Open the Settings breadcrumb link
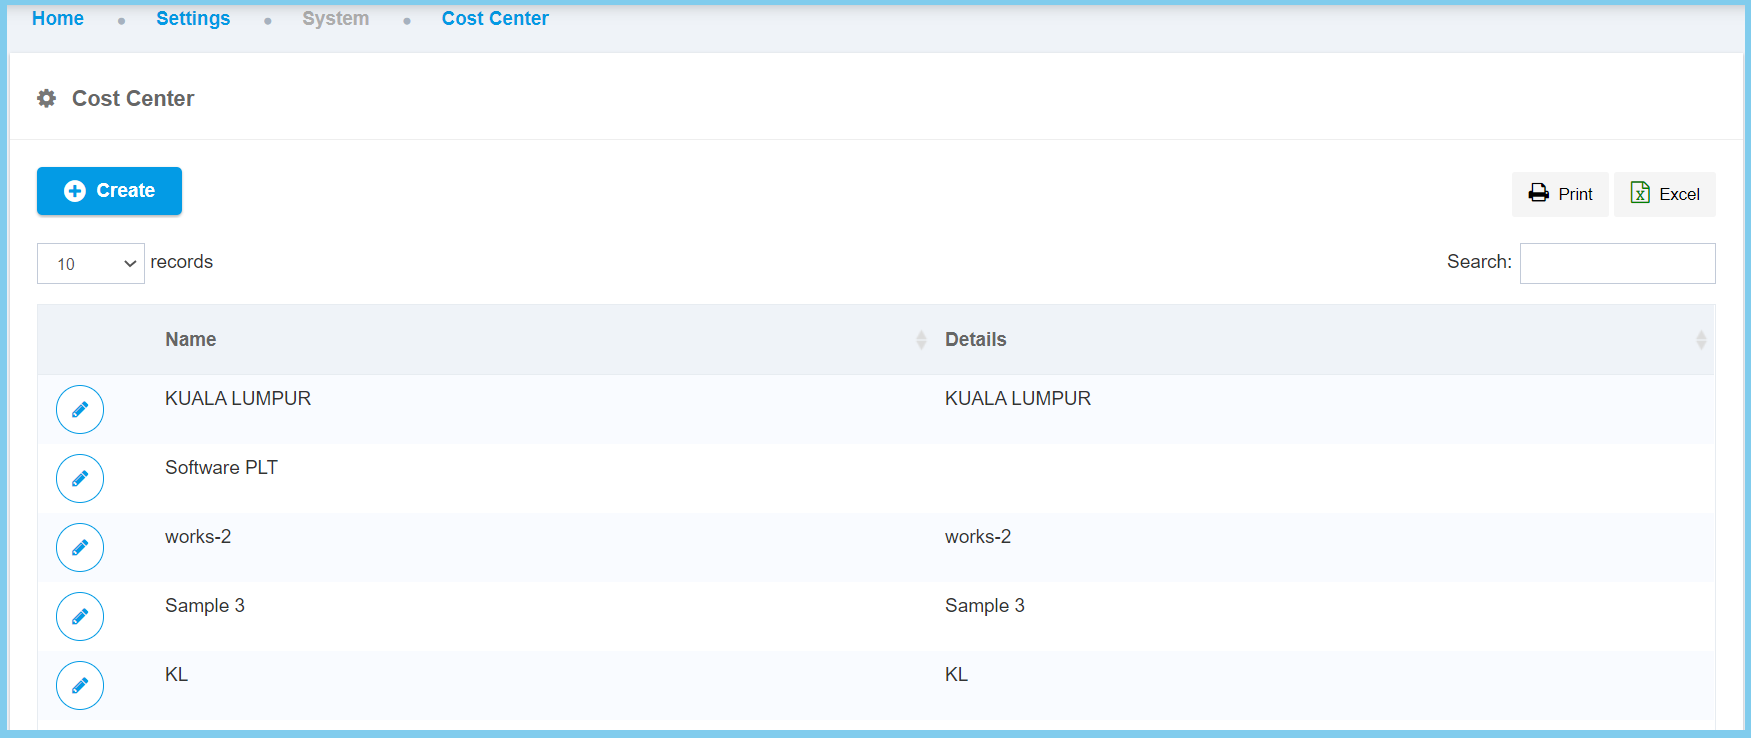 193,19
